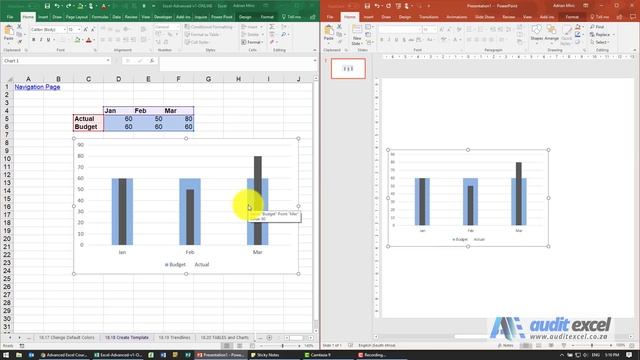Toggle bold in Excel font group
640x360 pixels.
tap(33, 40)
